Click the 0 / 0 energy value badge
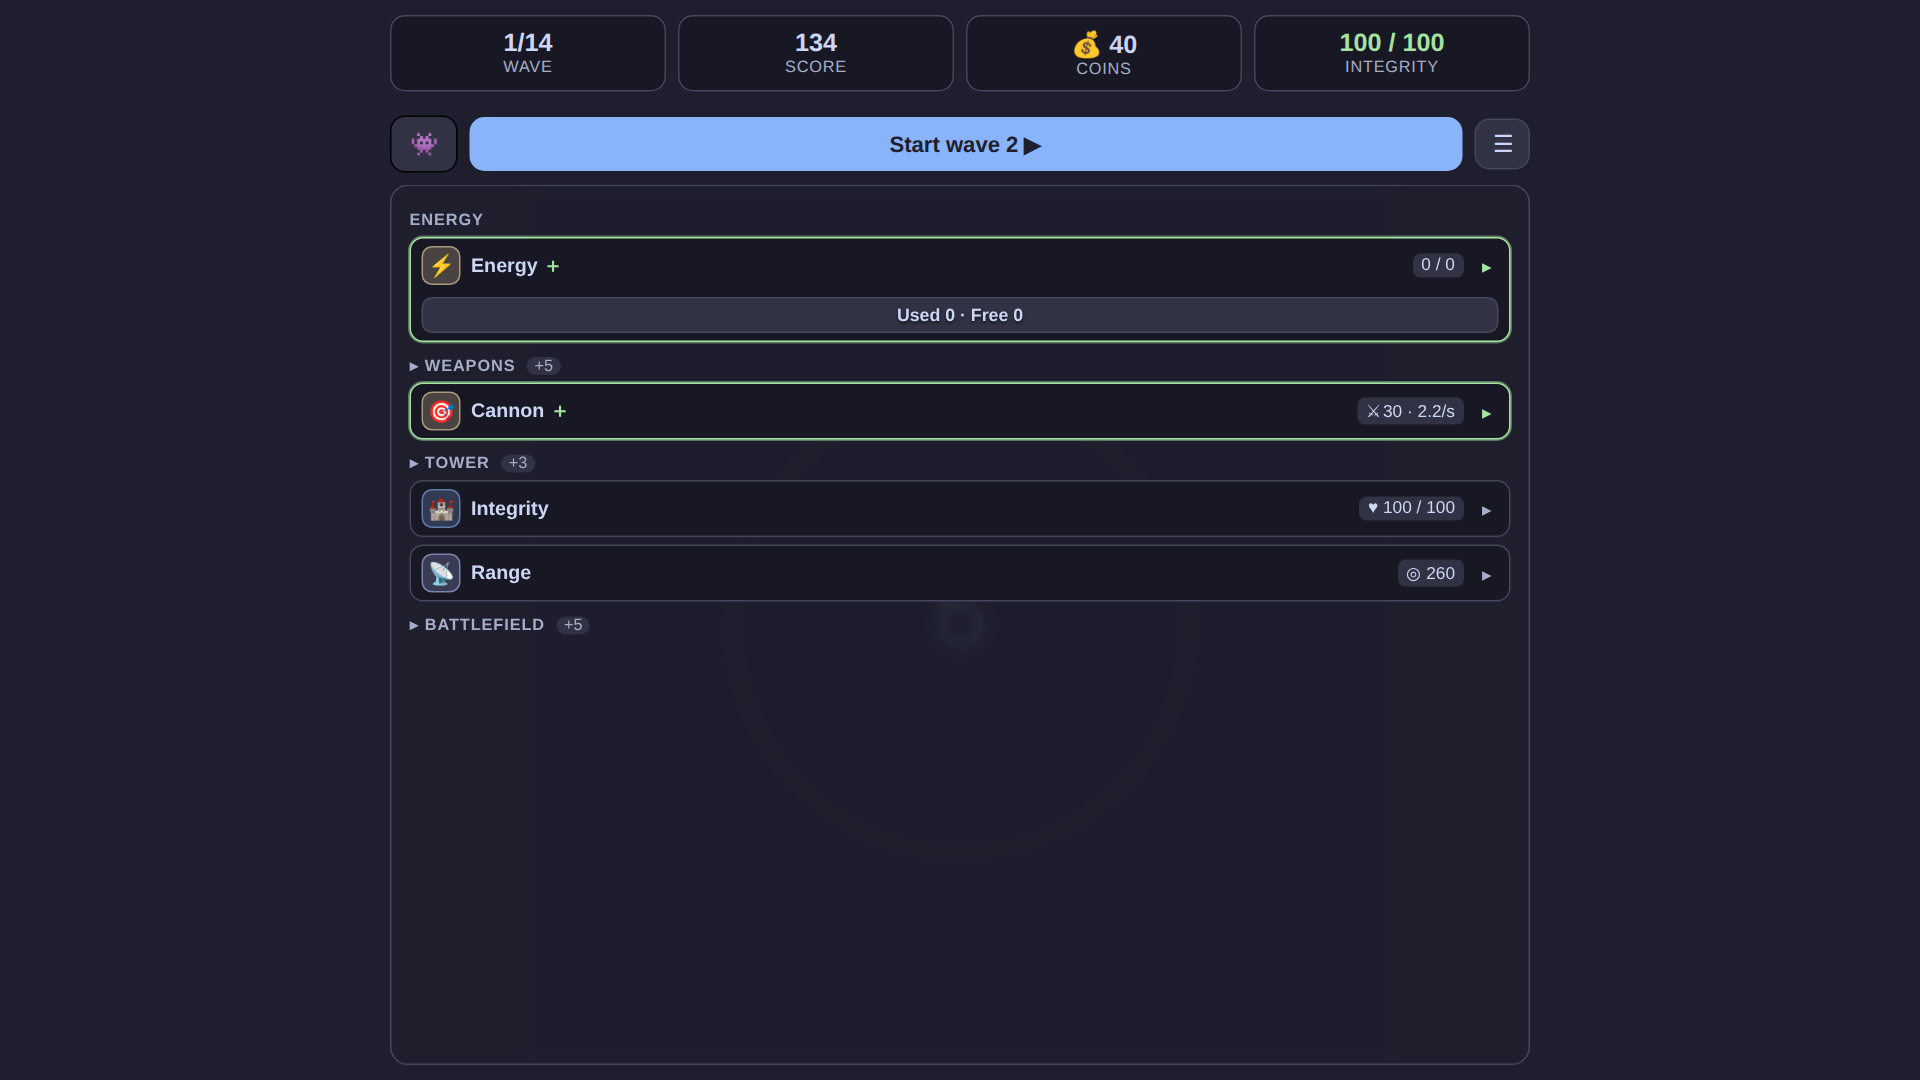 [1438, 265]
